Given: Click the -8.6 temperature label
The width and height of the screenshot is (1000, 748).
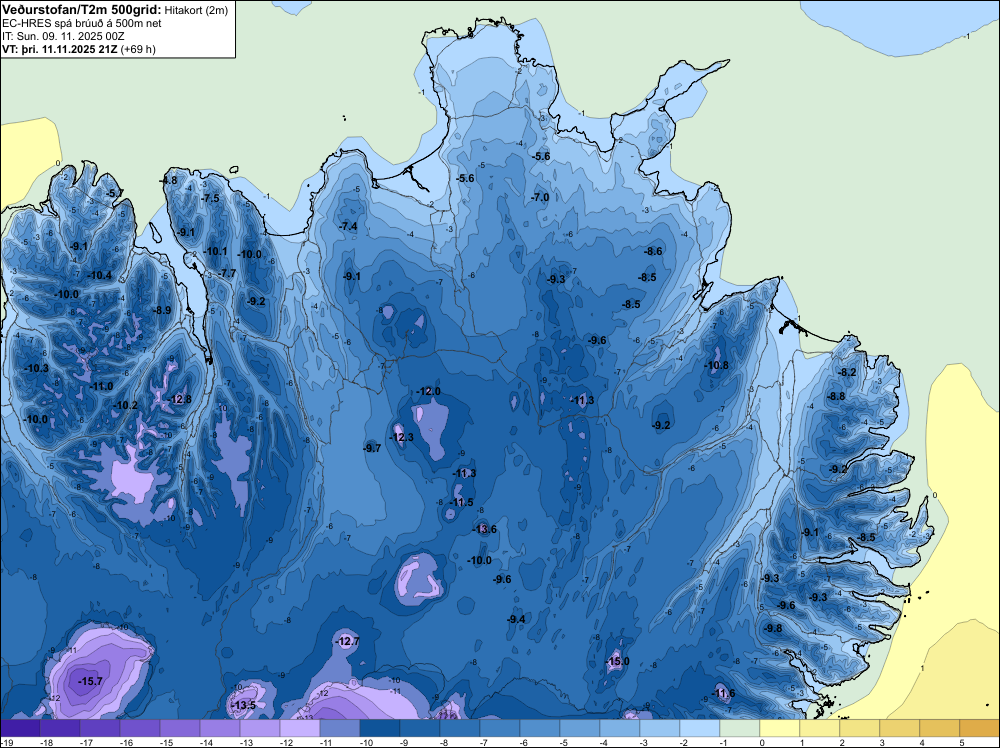Looking at the screenshot, I should coord(654,251).
